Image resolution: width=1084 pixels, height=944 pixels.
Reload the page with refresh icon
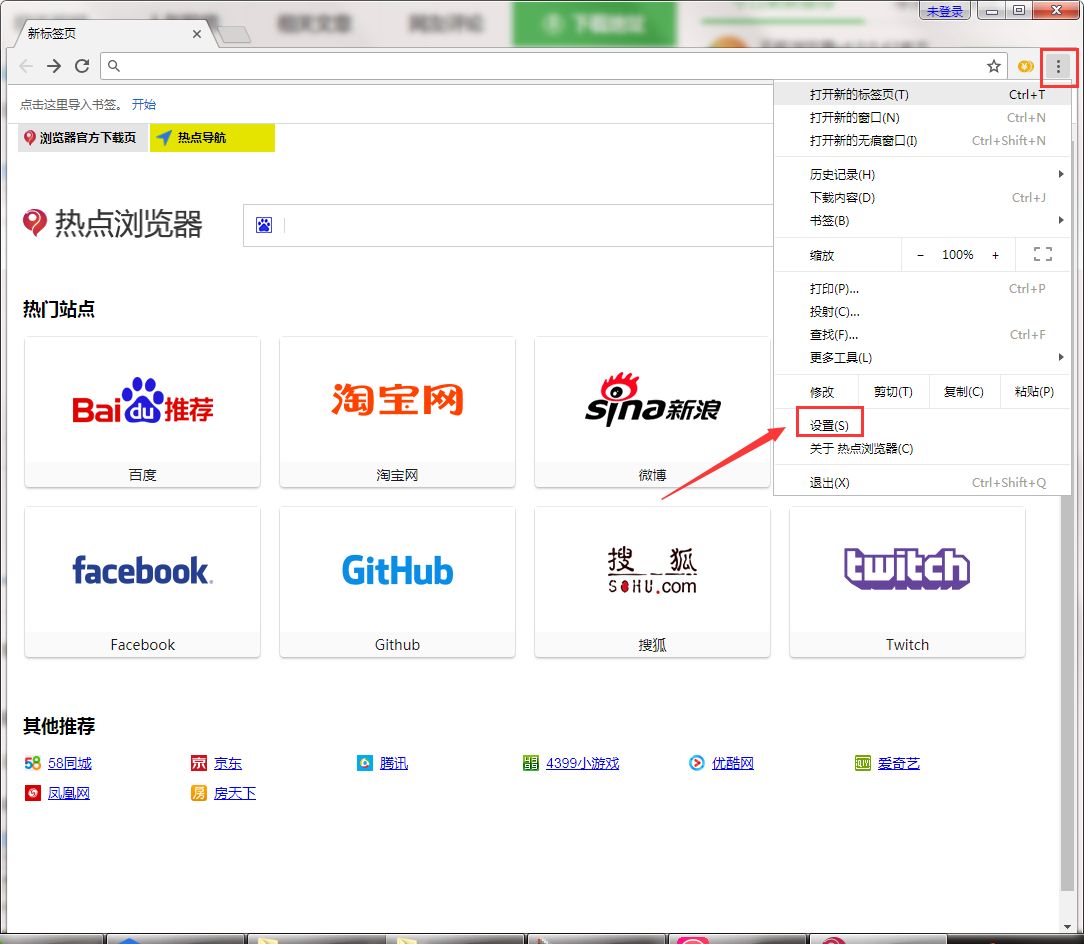point(82,66)
